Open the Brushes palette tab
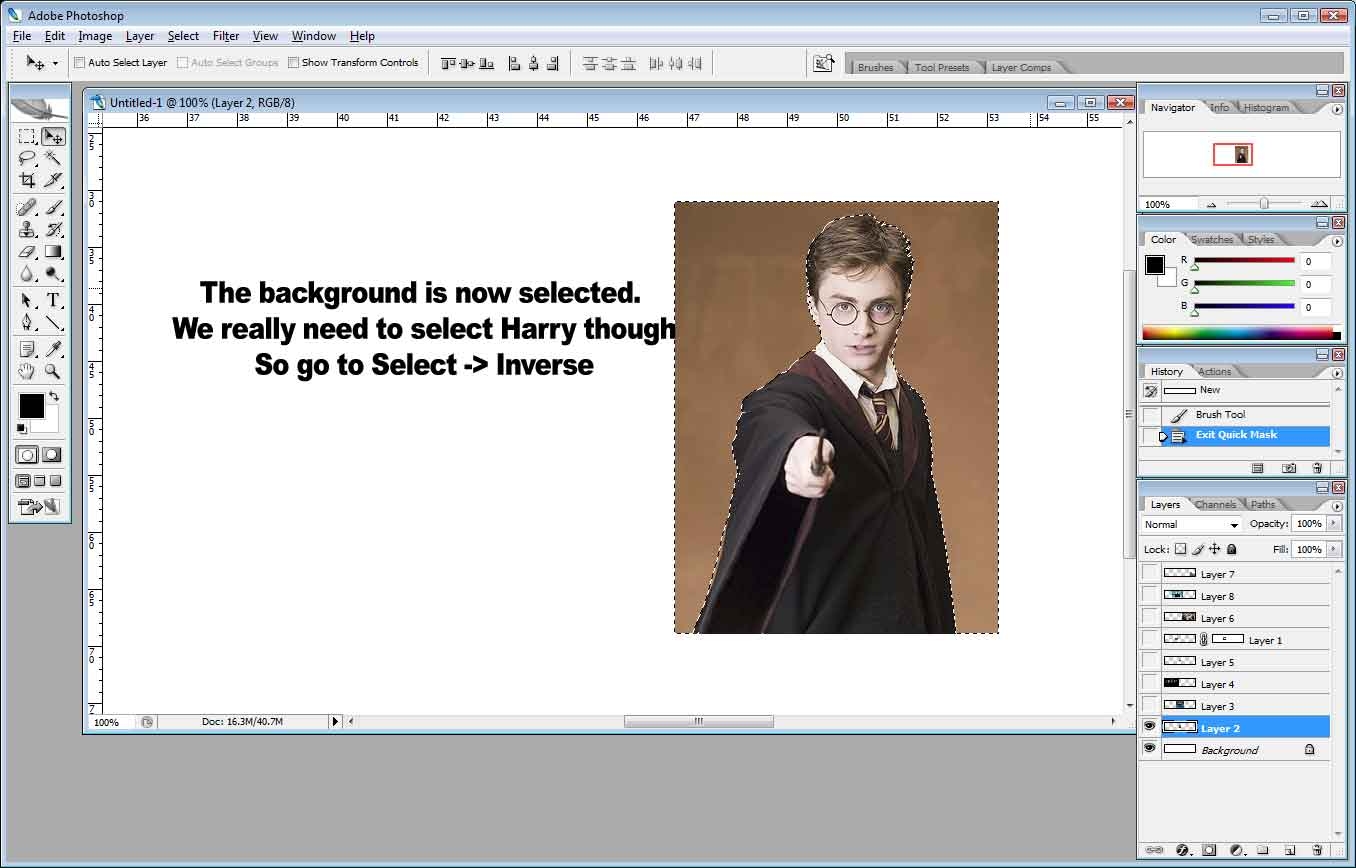The height and width of the screenshot is (868, 1356). (x=875, y=68)
